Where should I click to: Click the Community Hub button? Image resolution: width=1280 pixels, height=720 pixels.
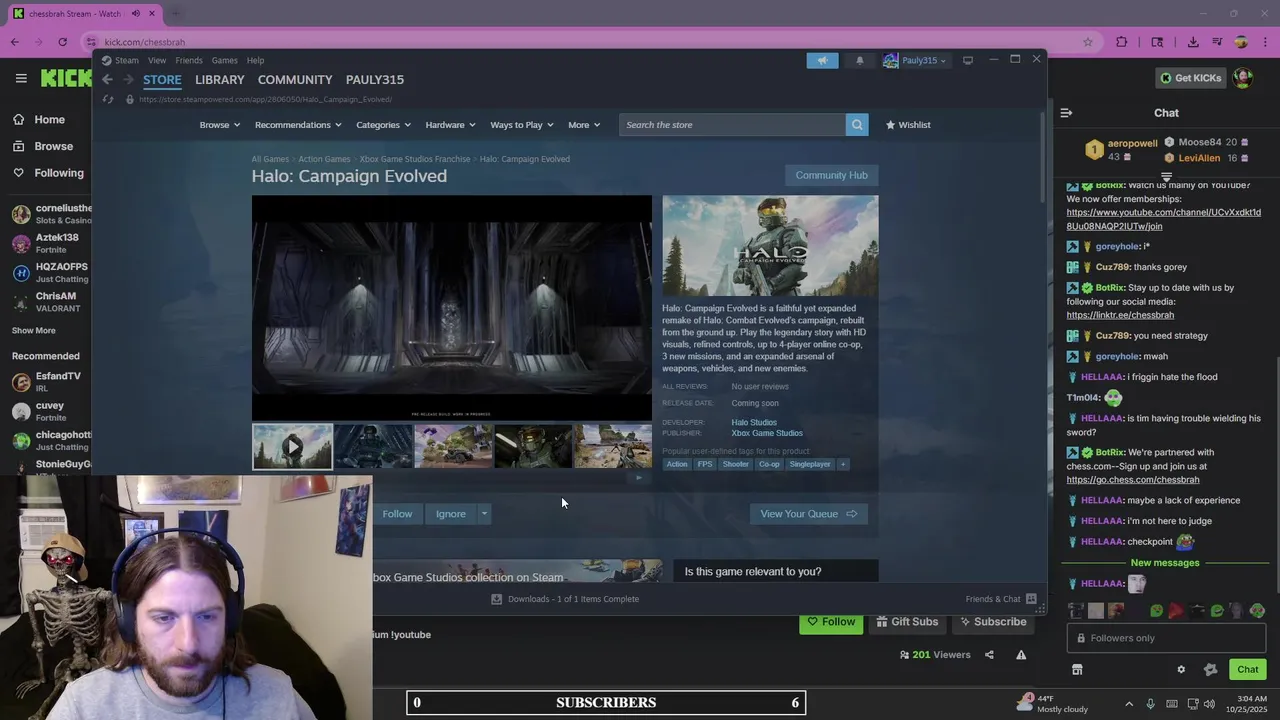coord(832,175)
